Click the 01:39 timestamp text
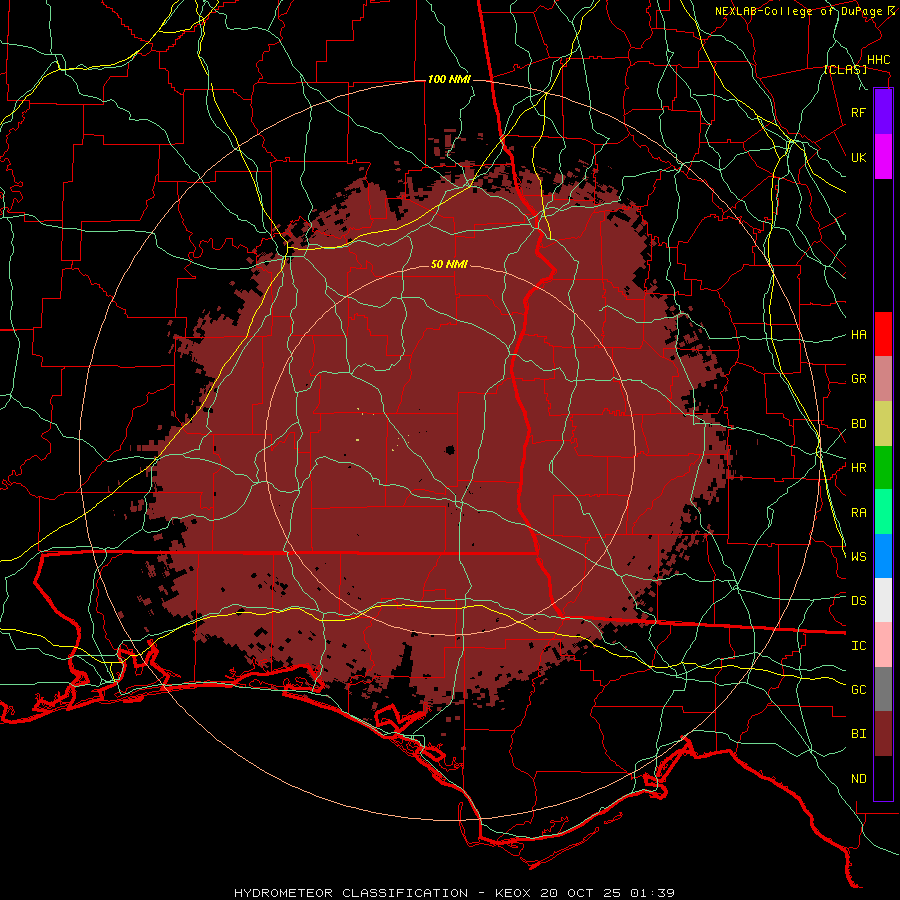This screenshot has height=900, width=900. click(652, 893)
